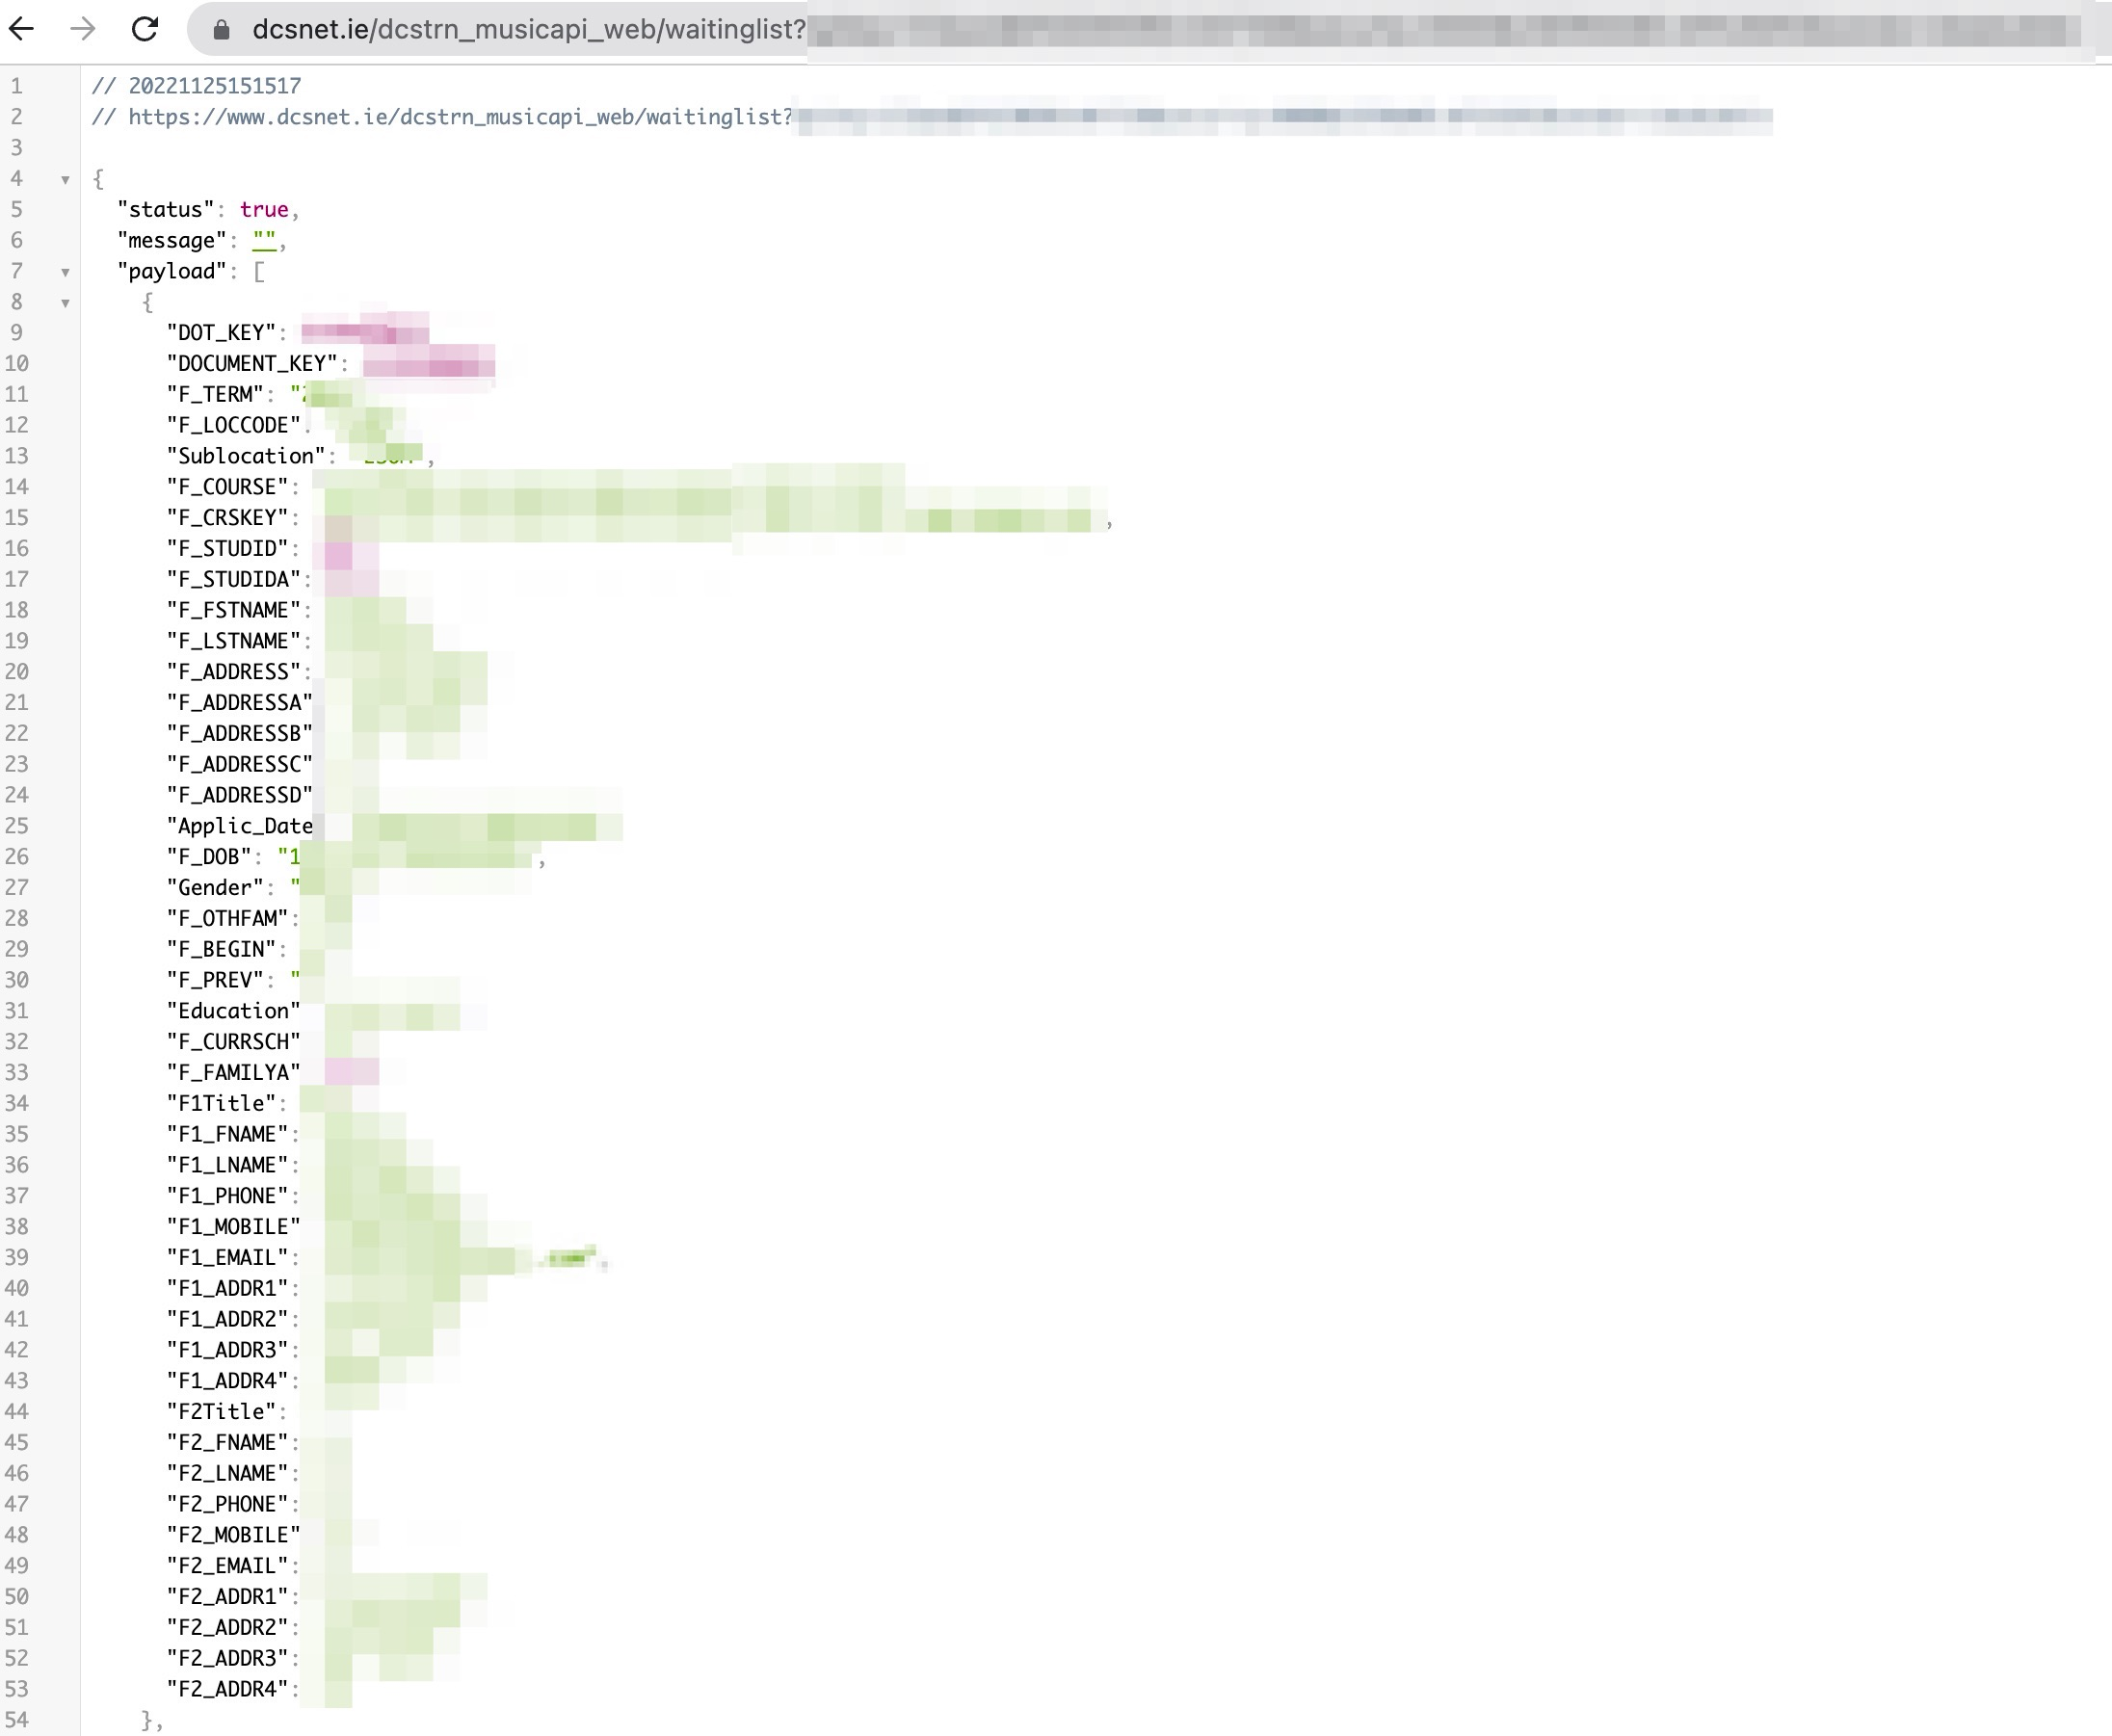
Task: Click the browser forward arrow
Action: [x=83, y=29]
